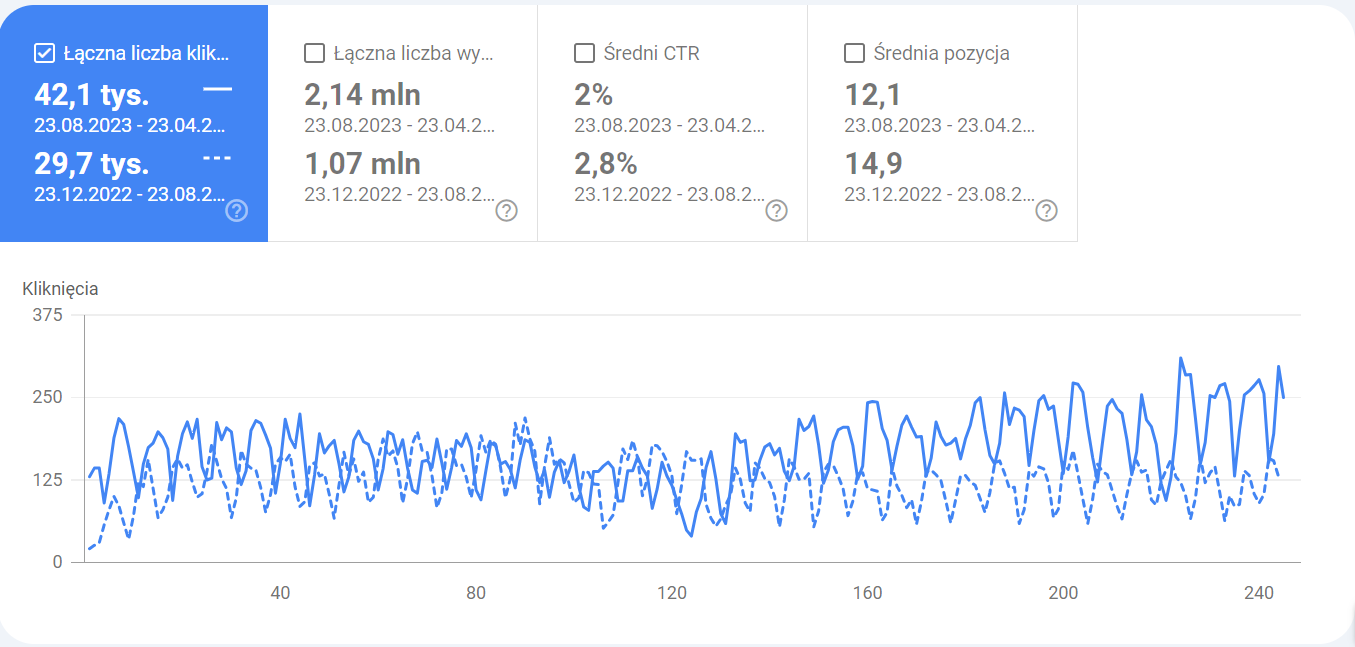Viewport: 1355px width, 647px height.
Task: Click help icon in Średni CTR card
Action: [777, 210]
